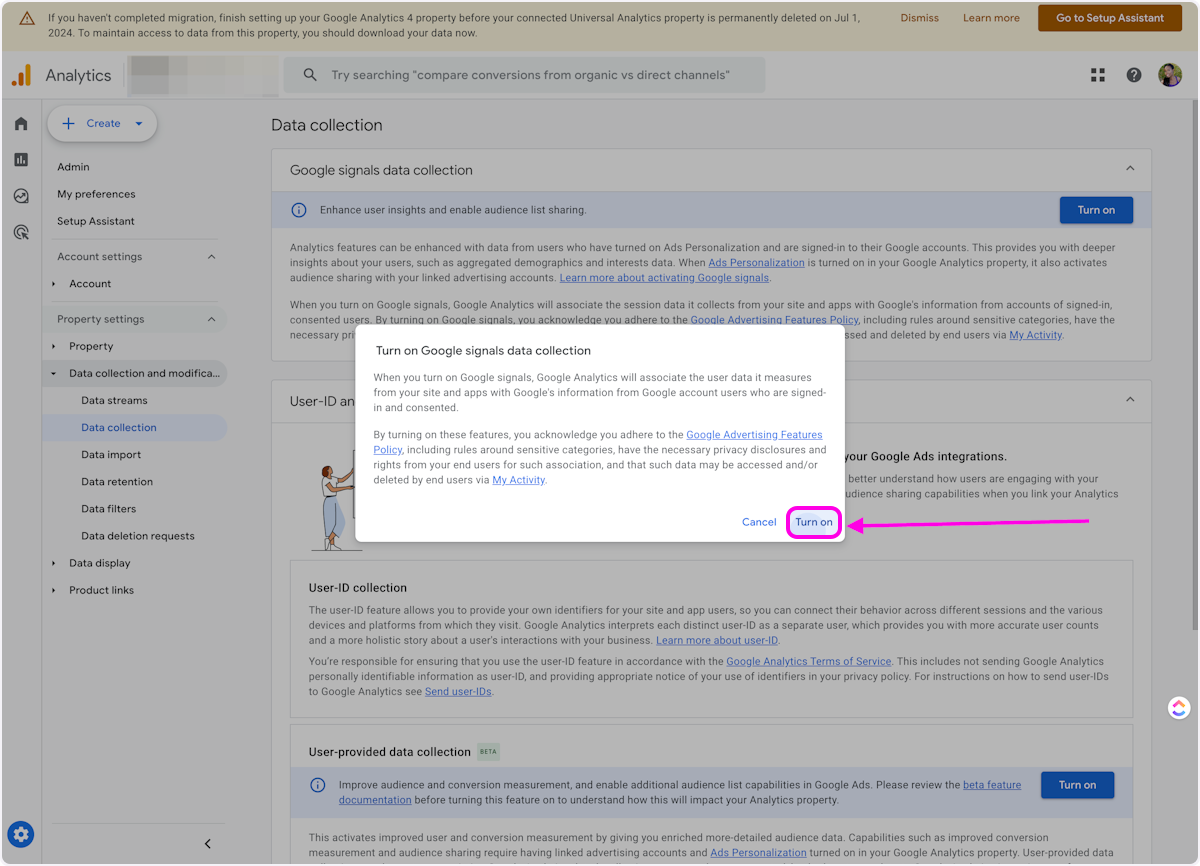
Task: Click Cancel in the dialog
Action: tap(759, 522)
